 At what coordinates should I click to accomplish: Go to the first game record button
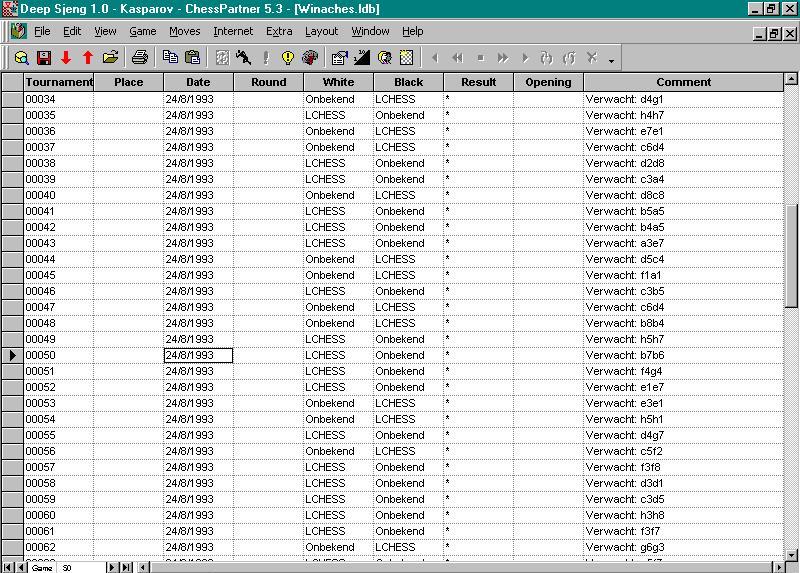point(8,567)
